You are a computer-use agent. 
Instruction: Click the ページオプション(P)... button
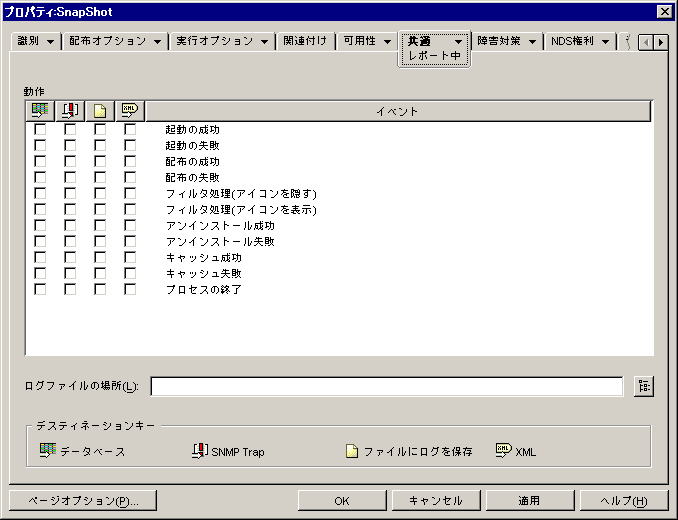83,501
